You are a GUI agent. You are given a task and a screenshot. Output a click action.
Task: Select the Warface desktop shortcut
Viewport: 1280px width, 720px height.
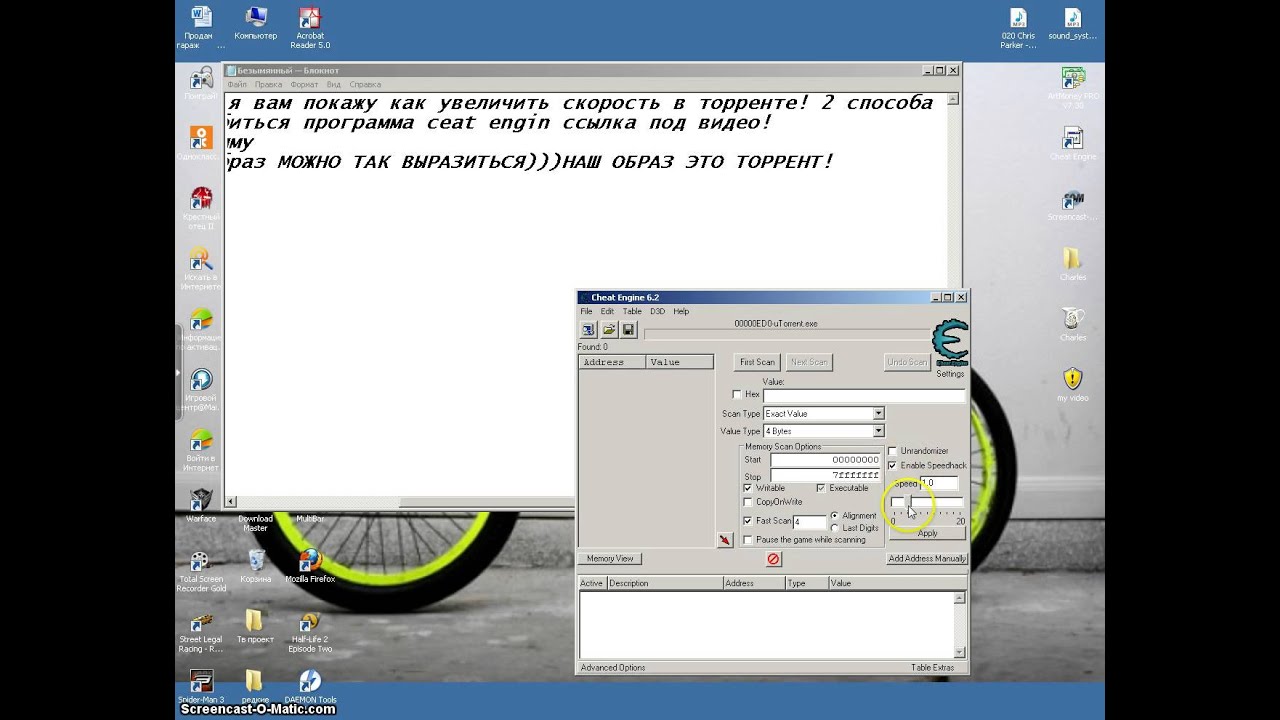tap(201, 500)
